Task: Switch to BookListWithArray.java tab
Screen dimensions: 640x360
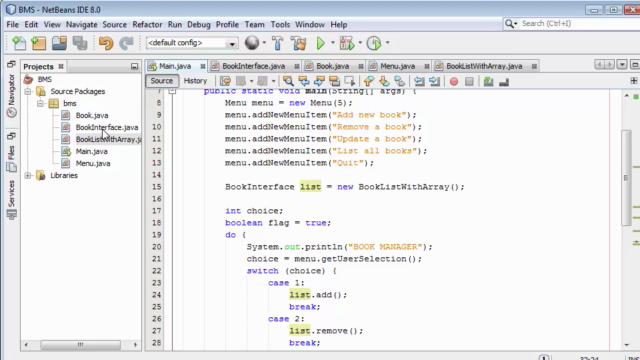Action: click(x=484, y=66)
